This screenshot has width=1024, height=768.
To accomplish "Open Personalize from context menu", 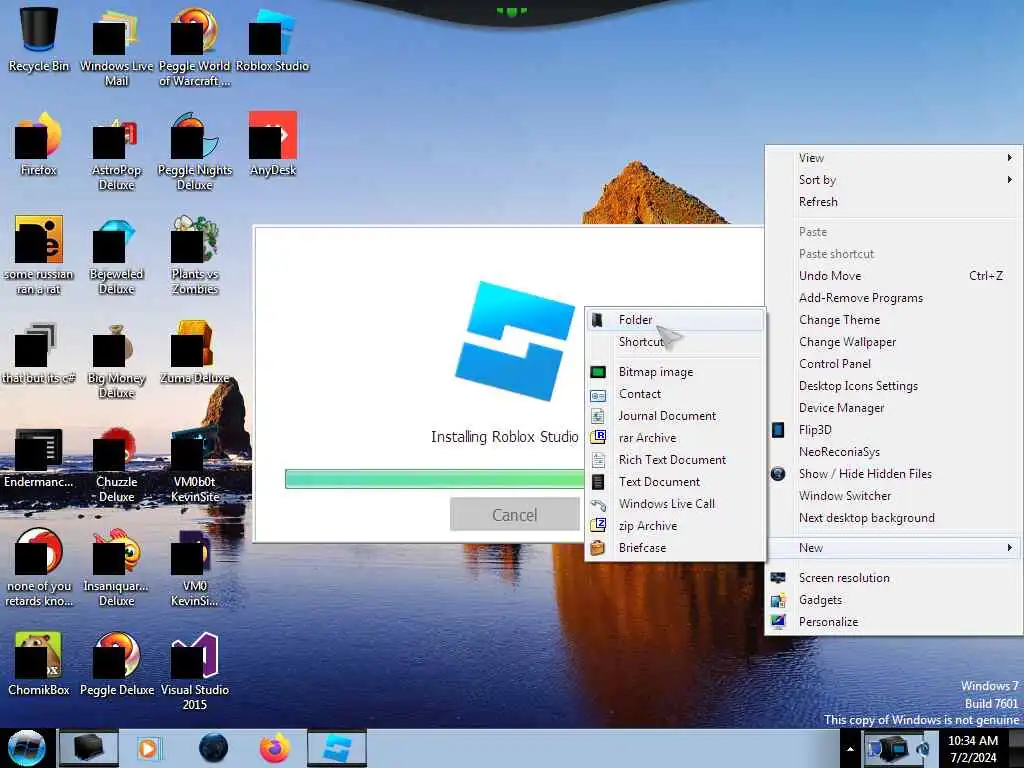I will (893, 622).
